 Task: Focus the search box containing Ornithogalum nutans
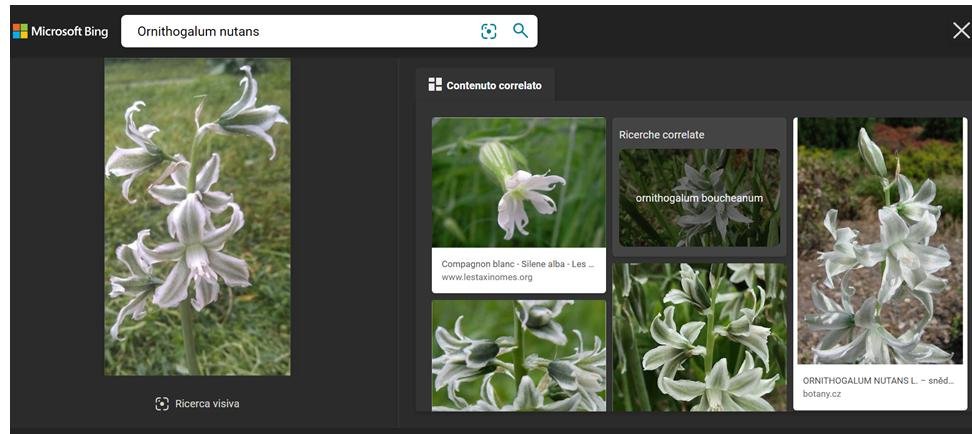pyautogui.click(x=300, y=31)
